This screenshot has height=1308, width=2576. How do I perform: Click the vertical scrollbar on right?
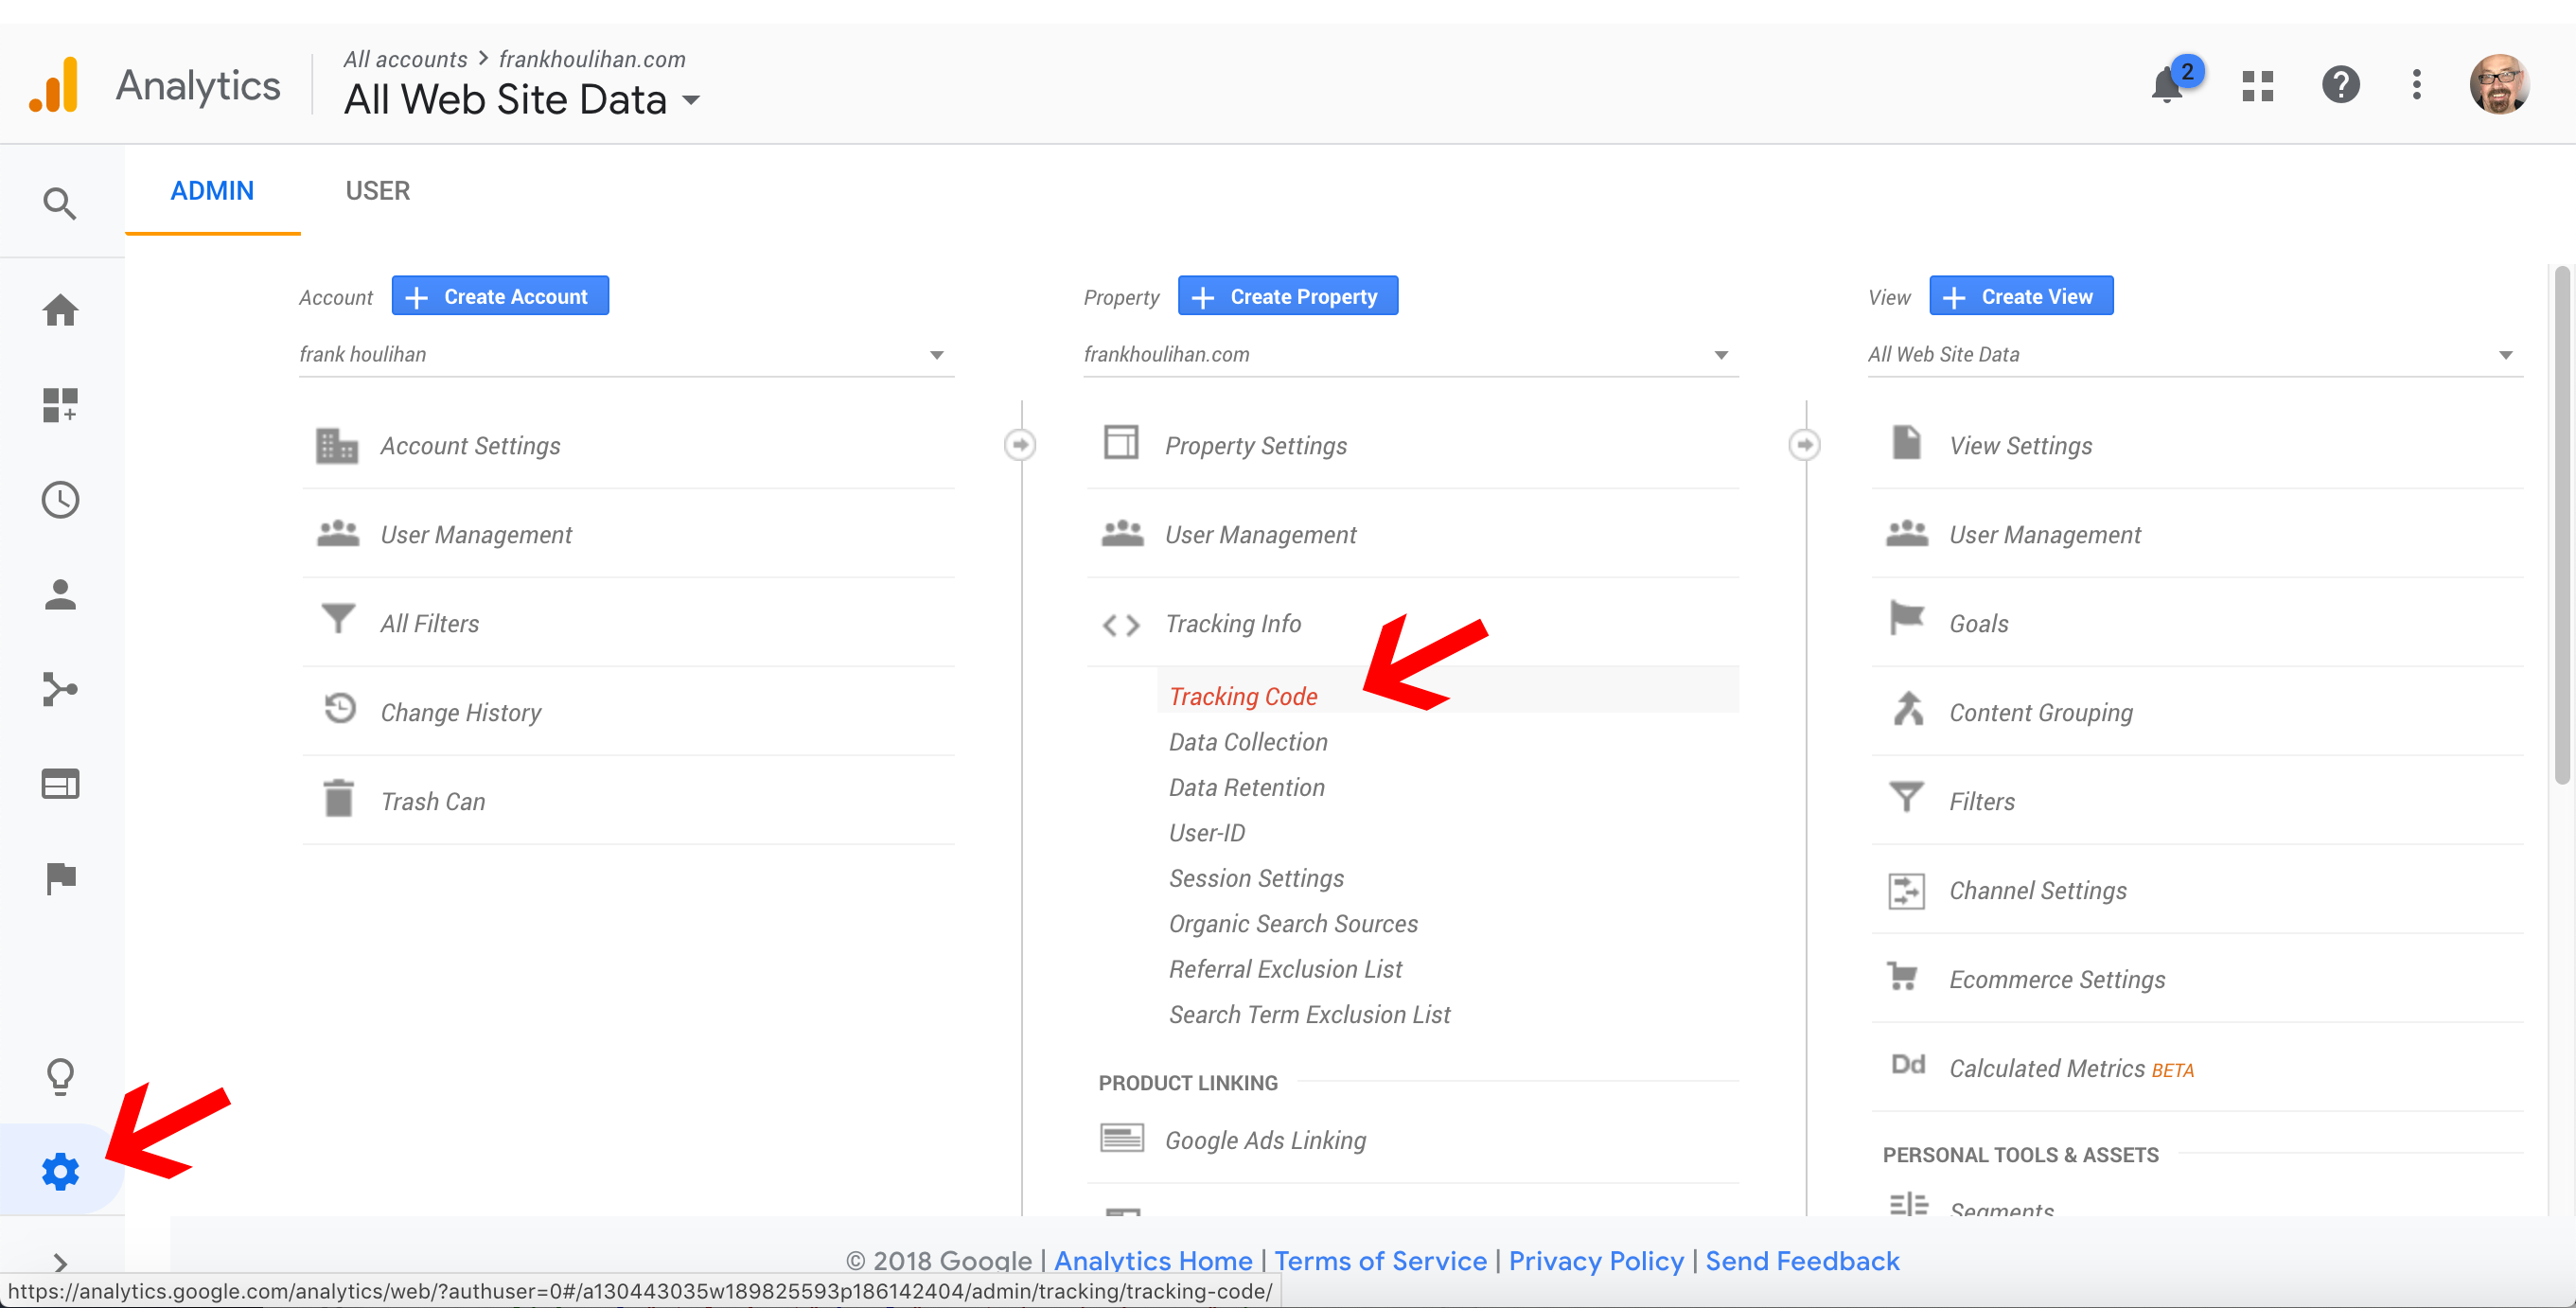tap(2561, 525)
